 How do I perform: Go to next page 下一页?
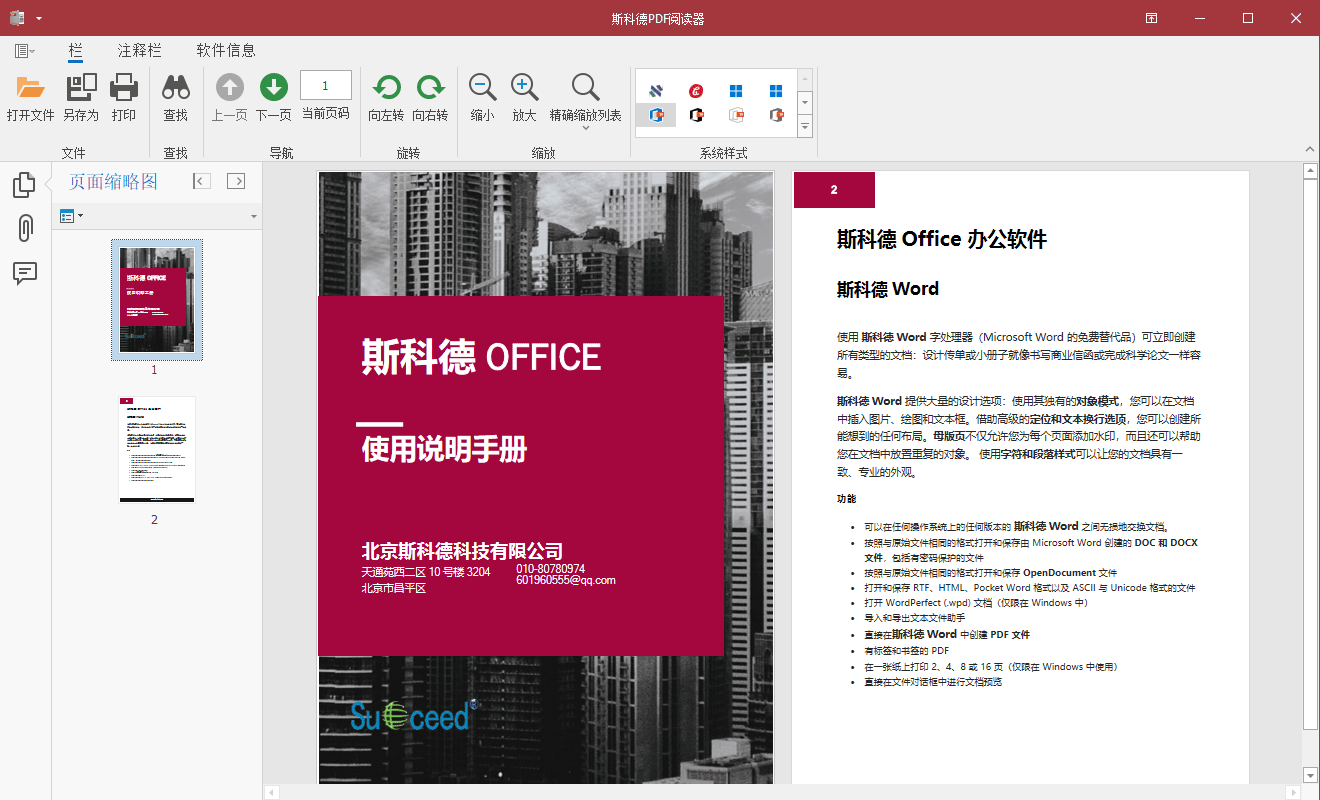(x=274, y=98)
